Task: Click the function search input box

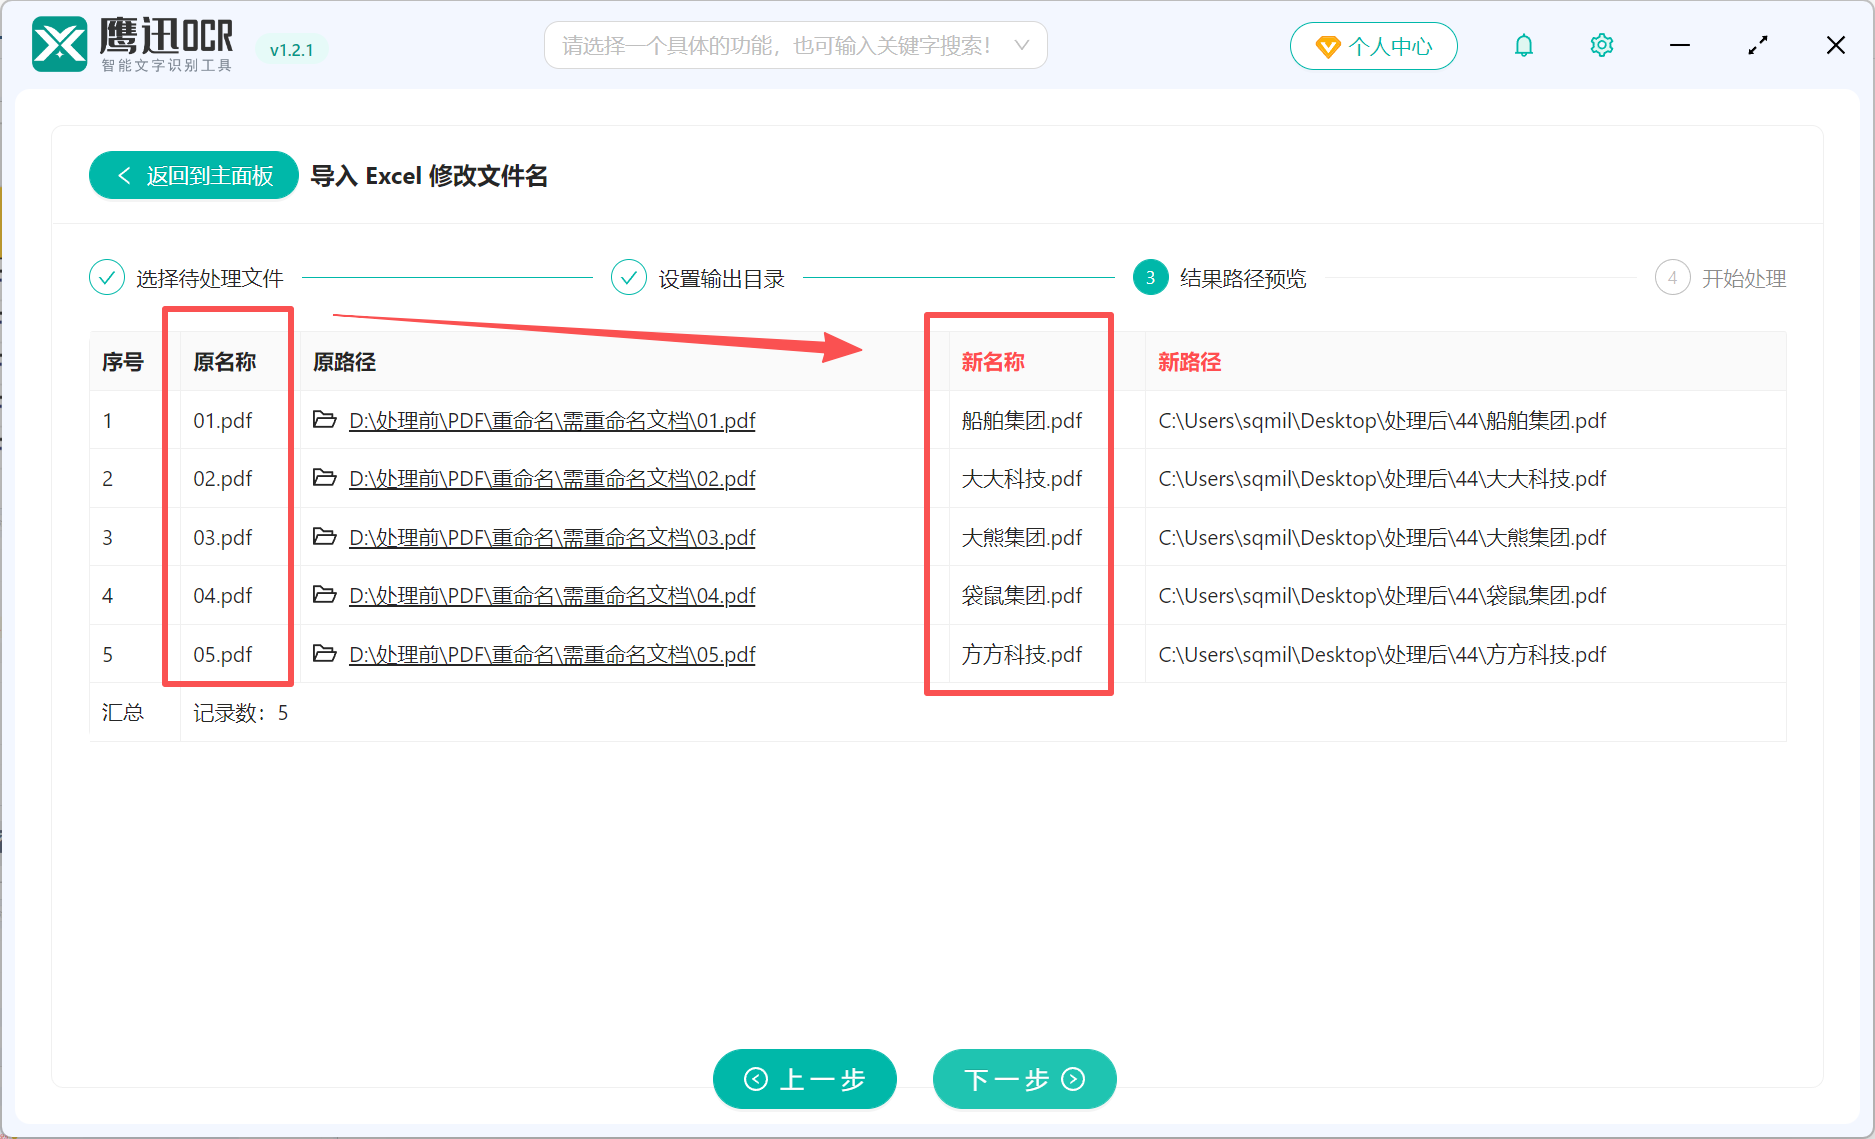Action: click(x=796, y=45)
